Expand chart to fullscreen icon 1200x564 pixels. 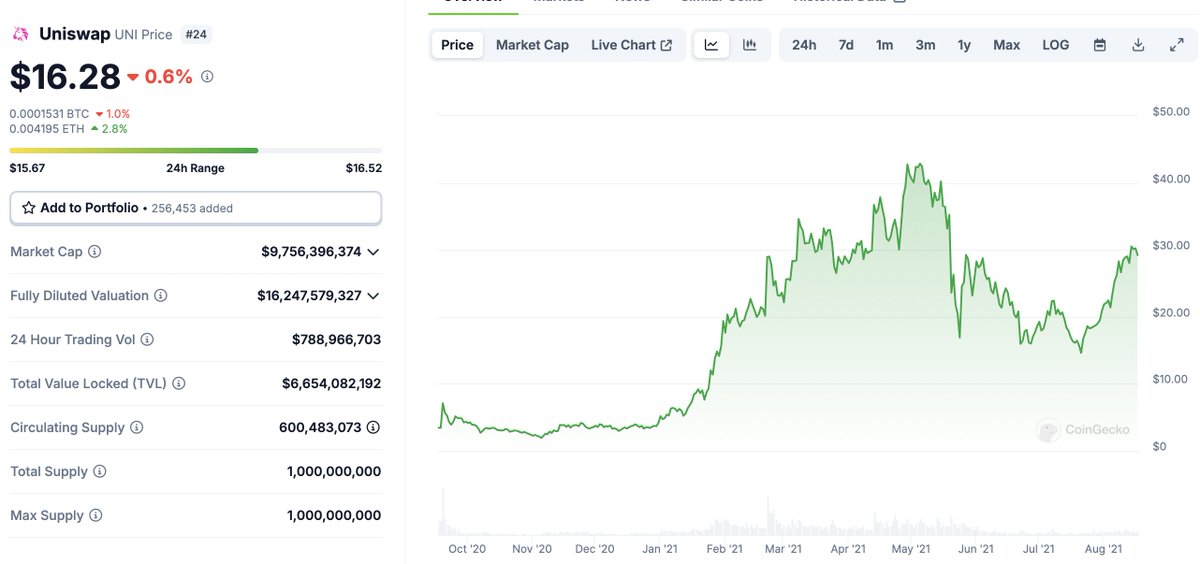pos(1176,45)
